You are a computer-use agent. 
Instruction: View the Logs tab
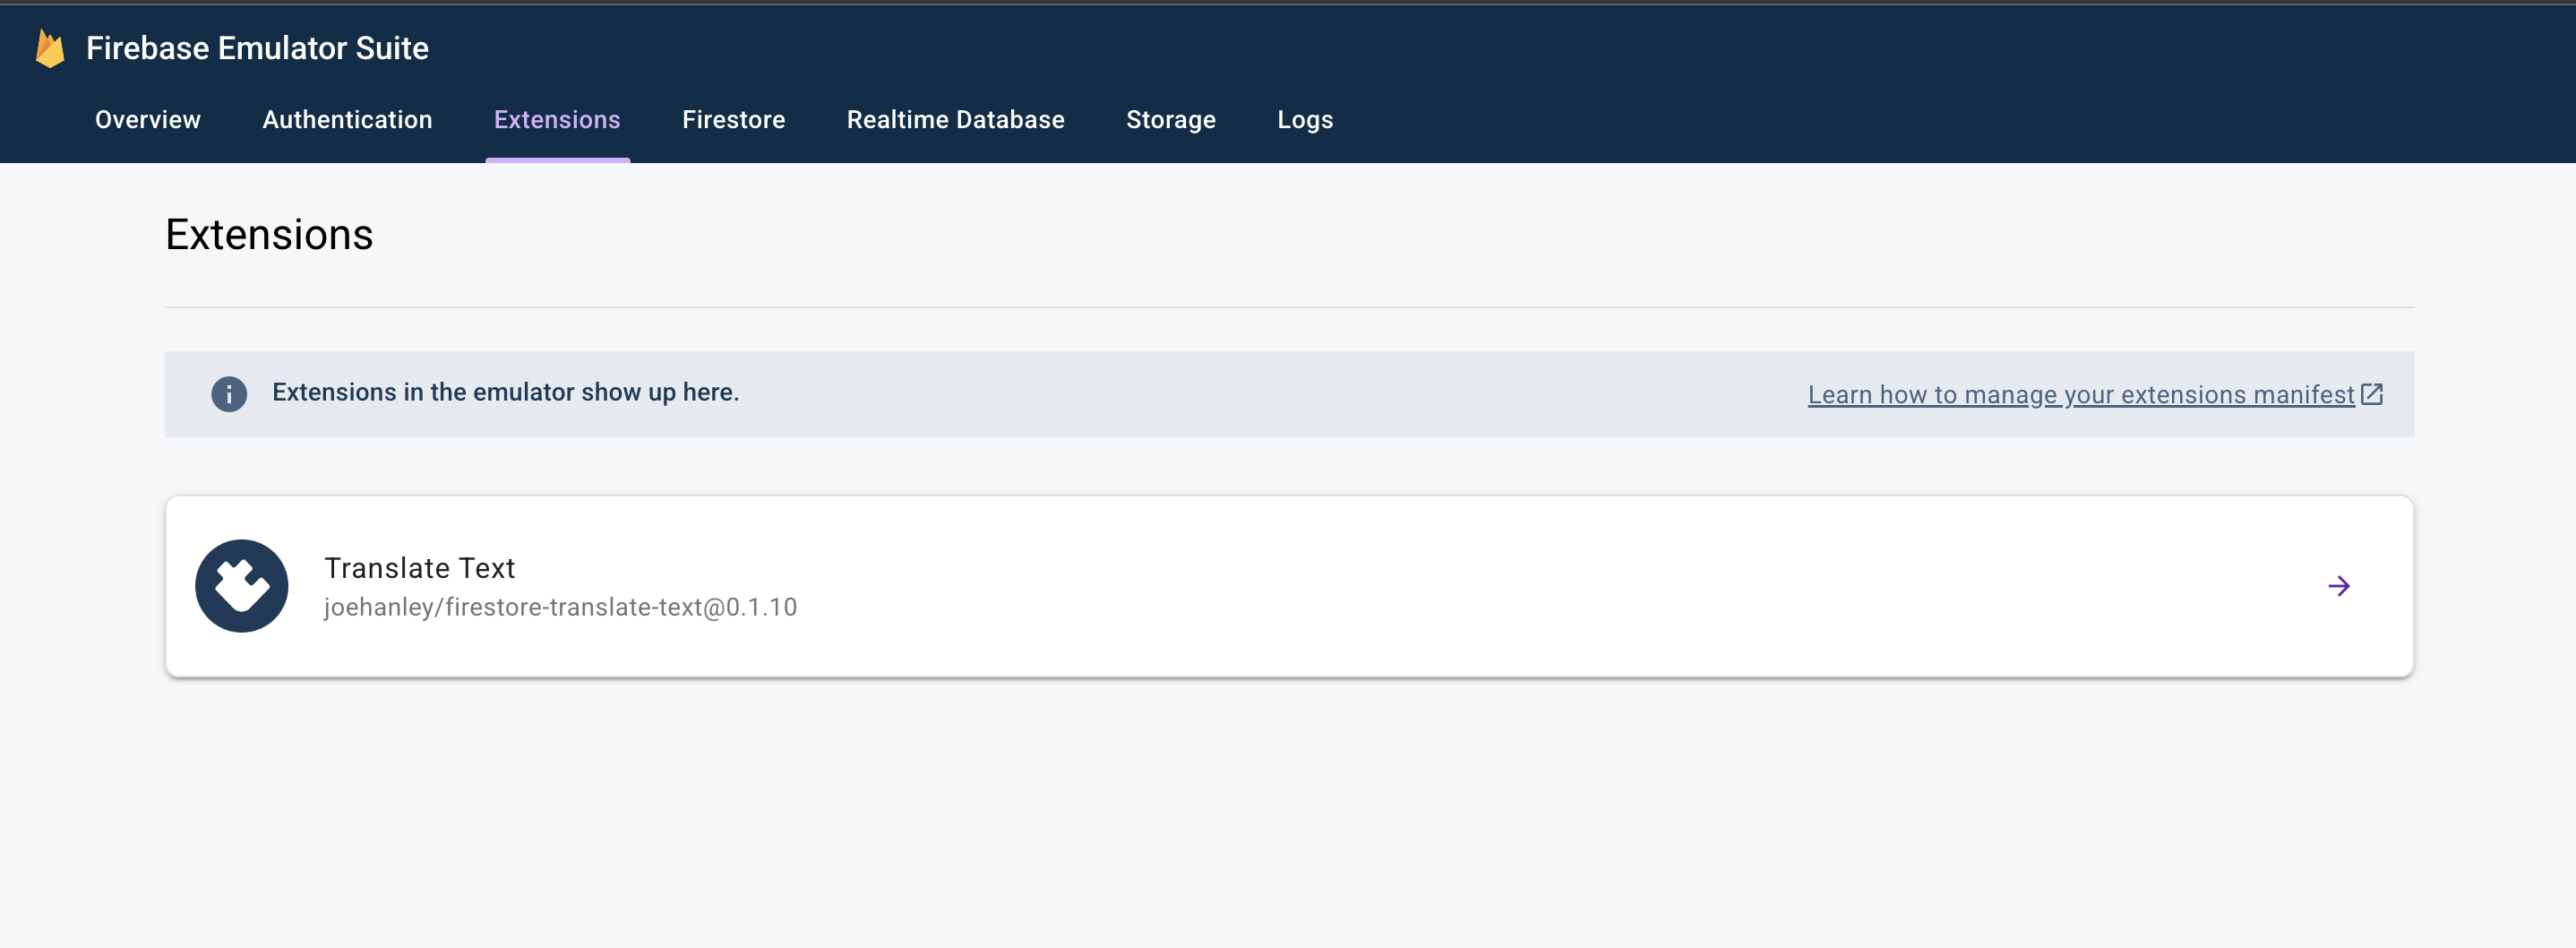1305,120
